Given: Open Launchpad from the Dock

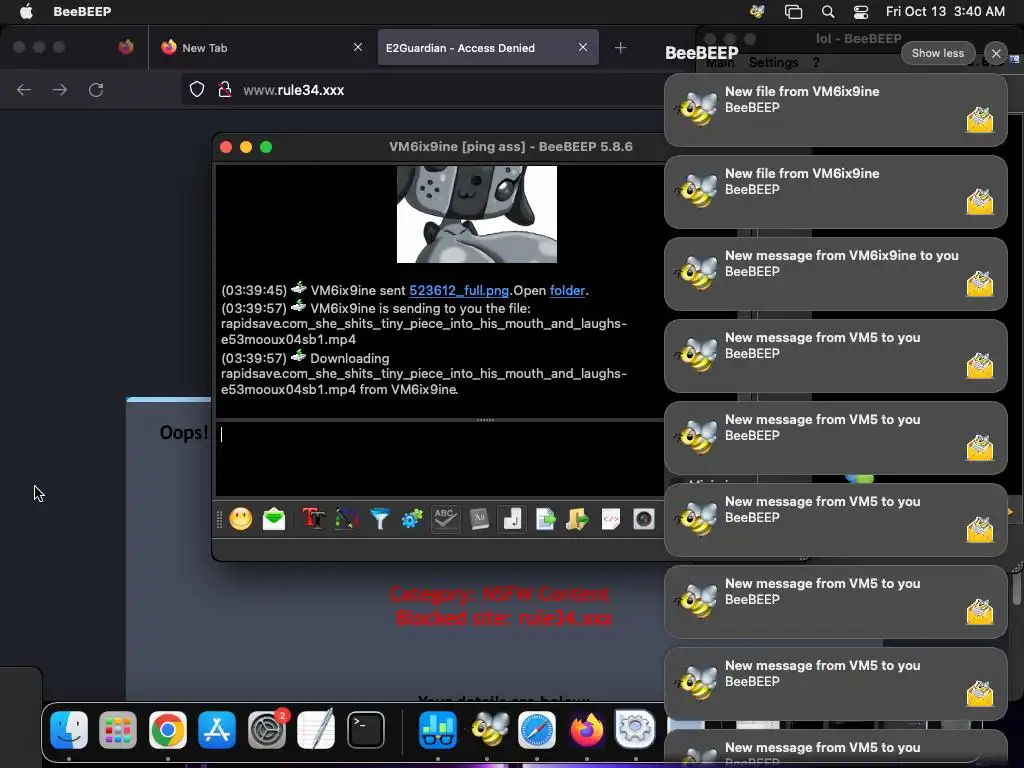Looking at the screenshot, I should point(118,729).
